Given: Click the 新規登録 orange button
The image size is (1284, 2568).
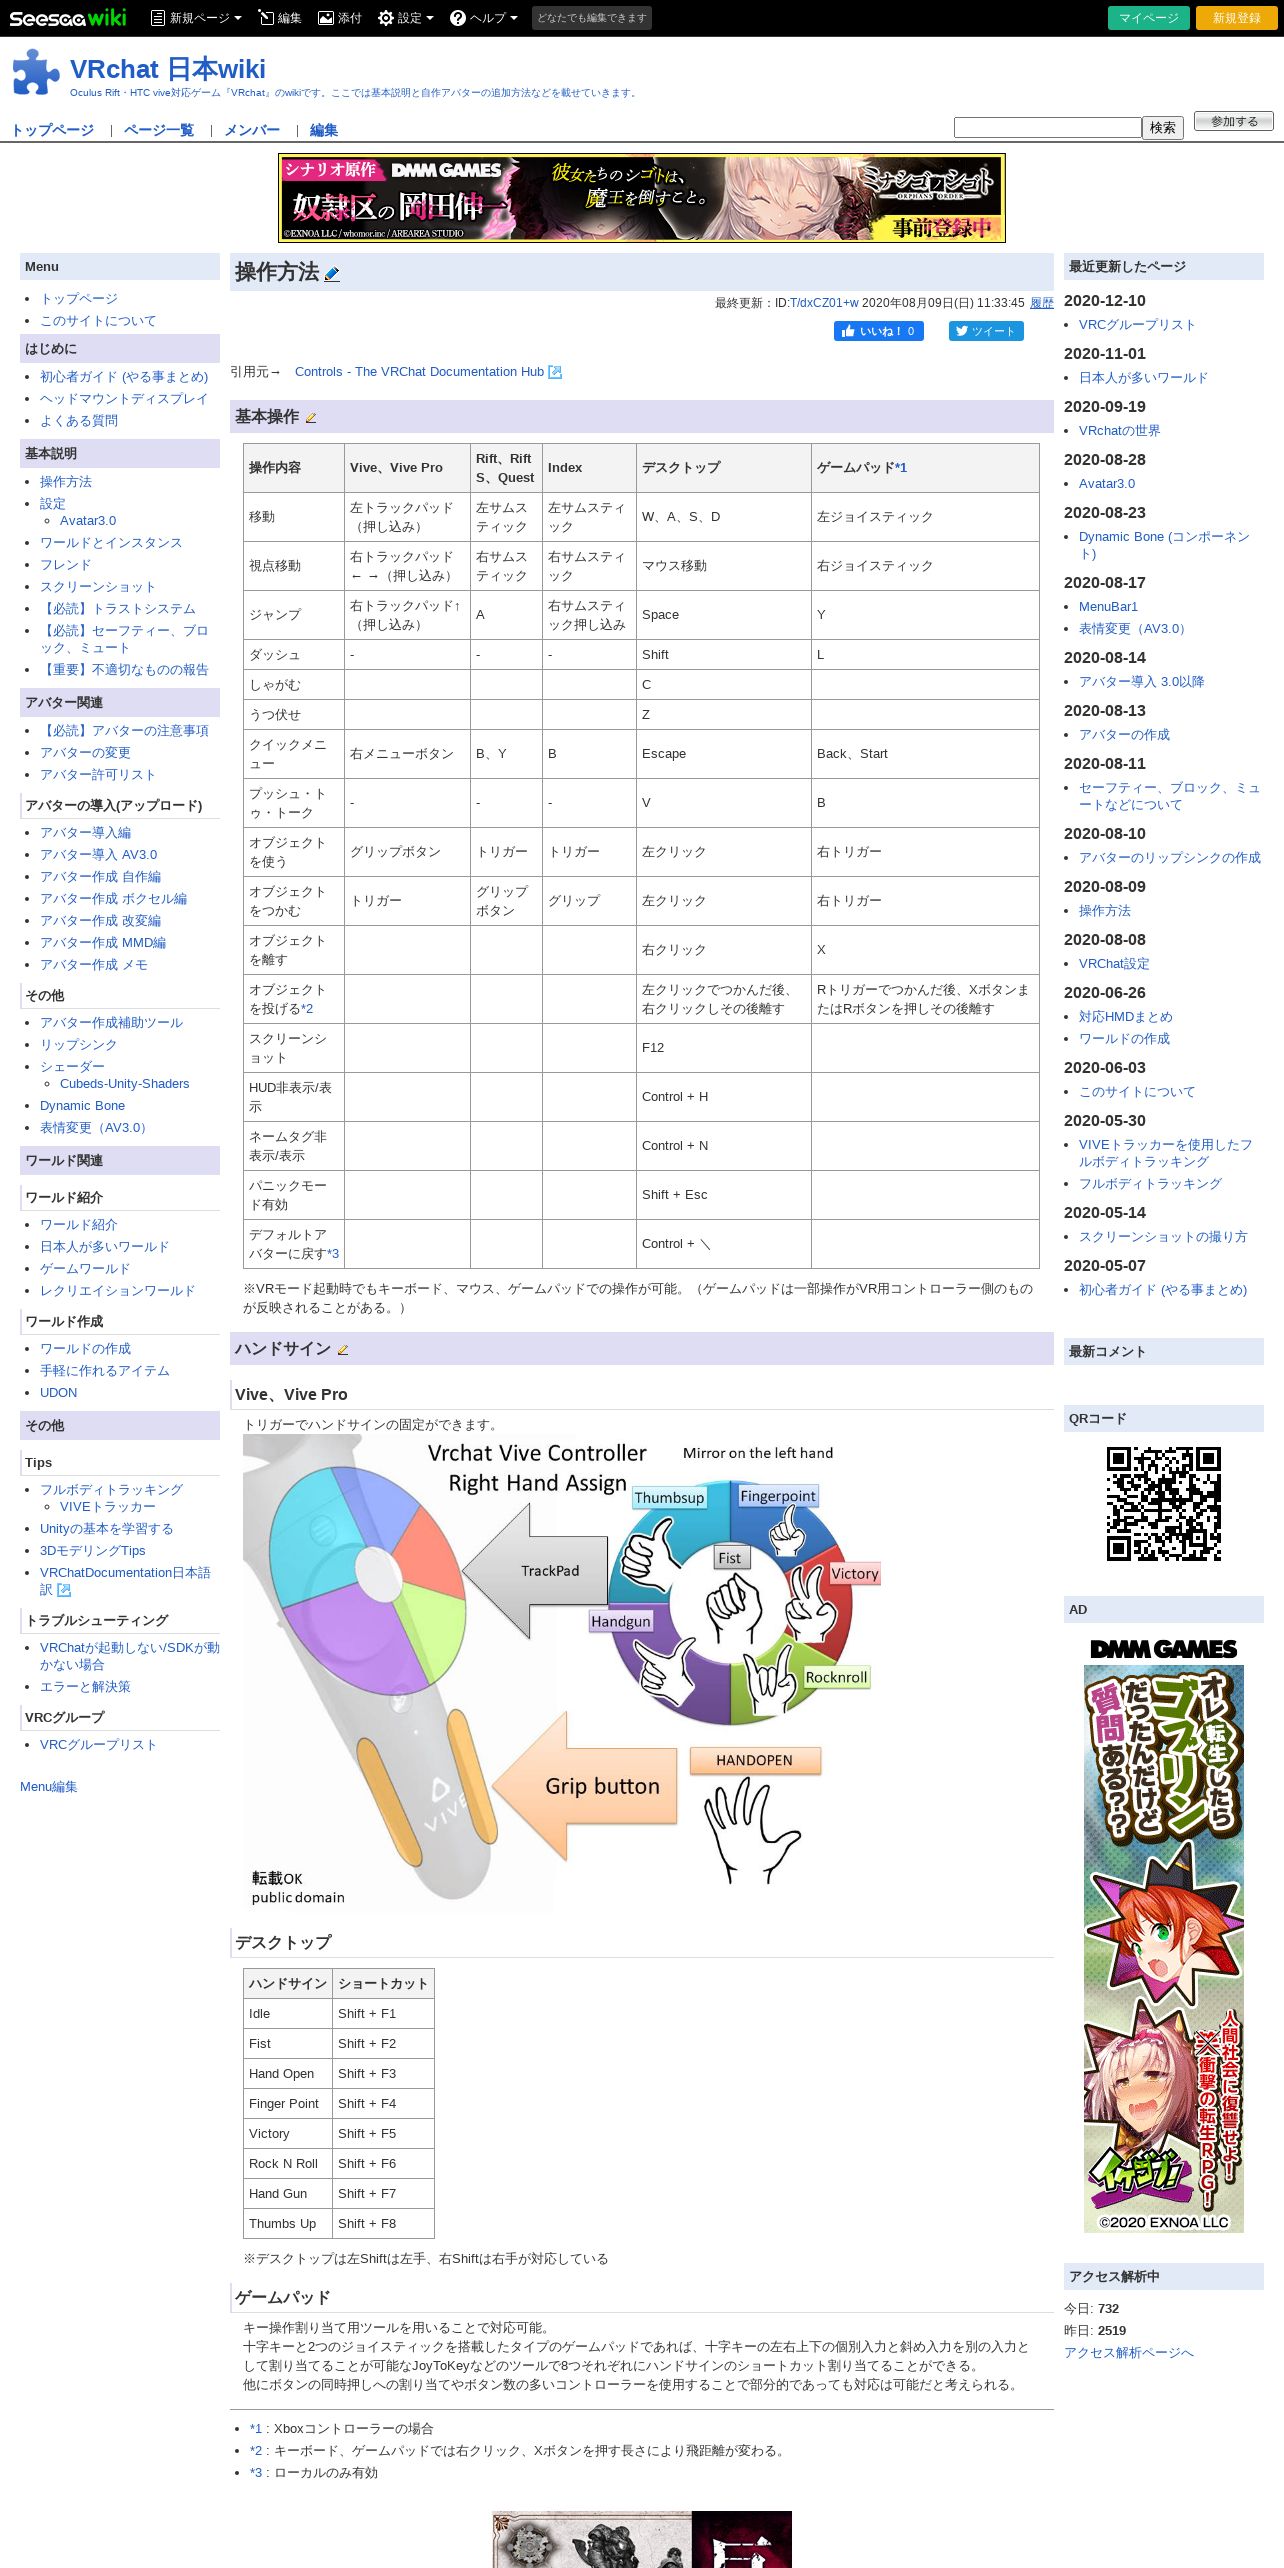Looking at the screenshot, I should click(1237, 18).
